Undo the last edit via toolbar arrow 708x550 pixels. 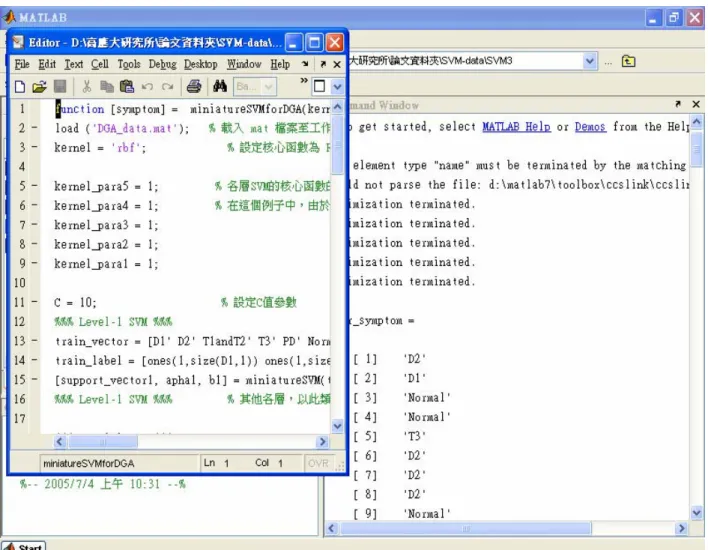click(147, 86)
